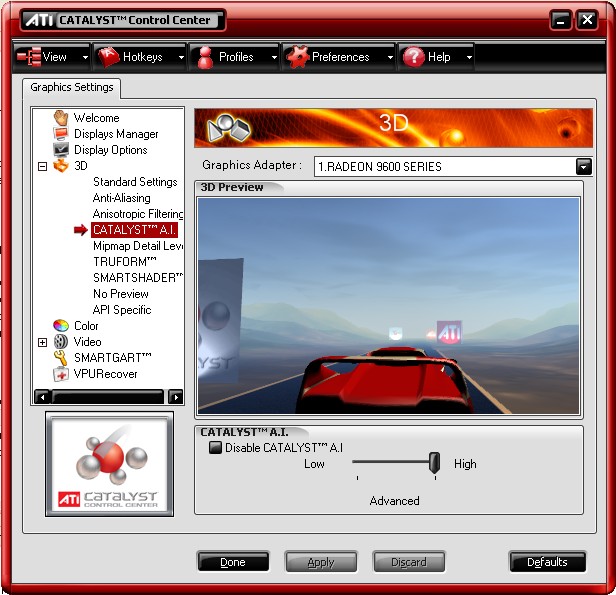Collapse the 3D tree node
This screenshot has height=595, width=616.
coord(42,166)
